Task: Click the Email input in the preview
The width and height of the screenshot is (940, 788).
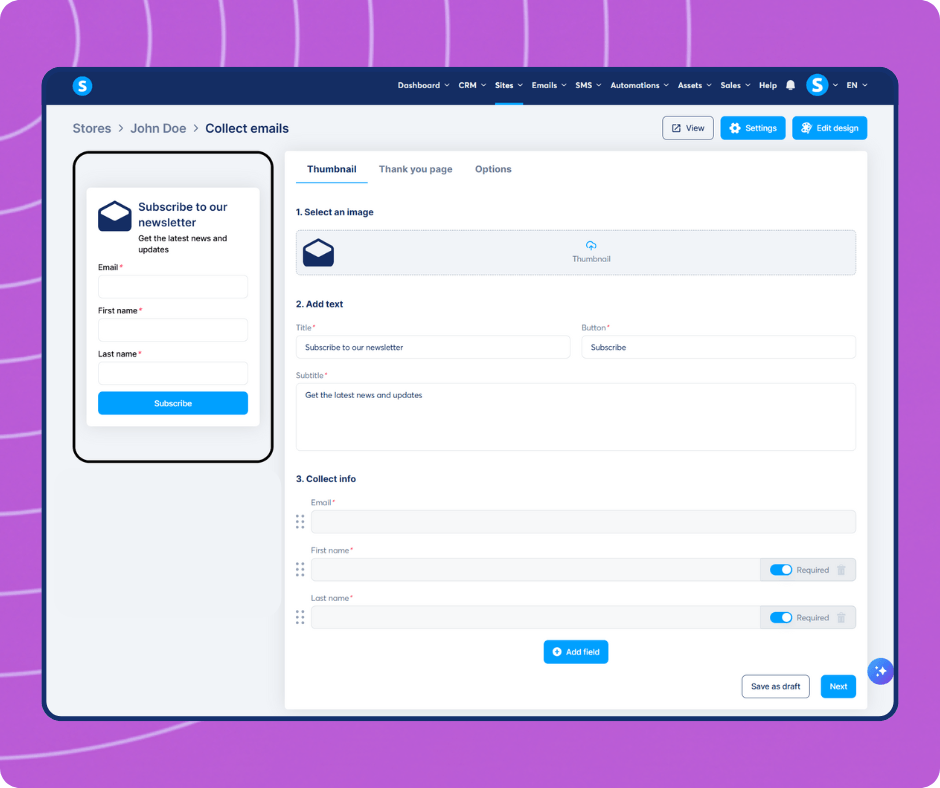Action: [x=173, y=287]
